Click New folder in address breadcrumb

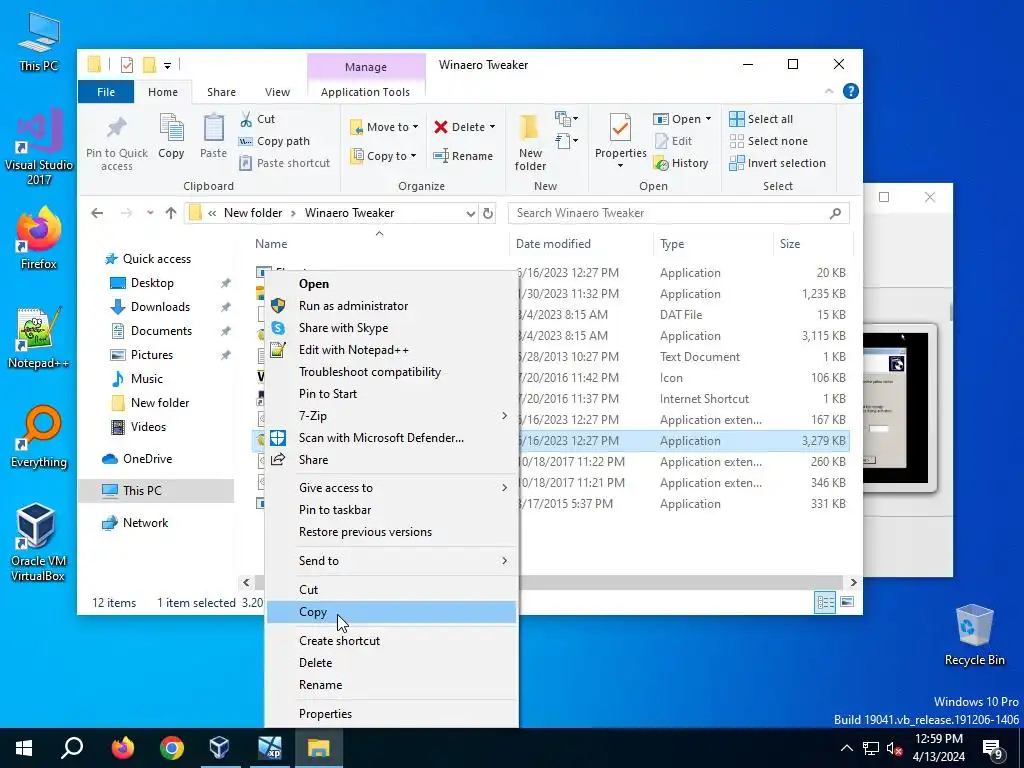click(253, 213)
